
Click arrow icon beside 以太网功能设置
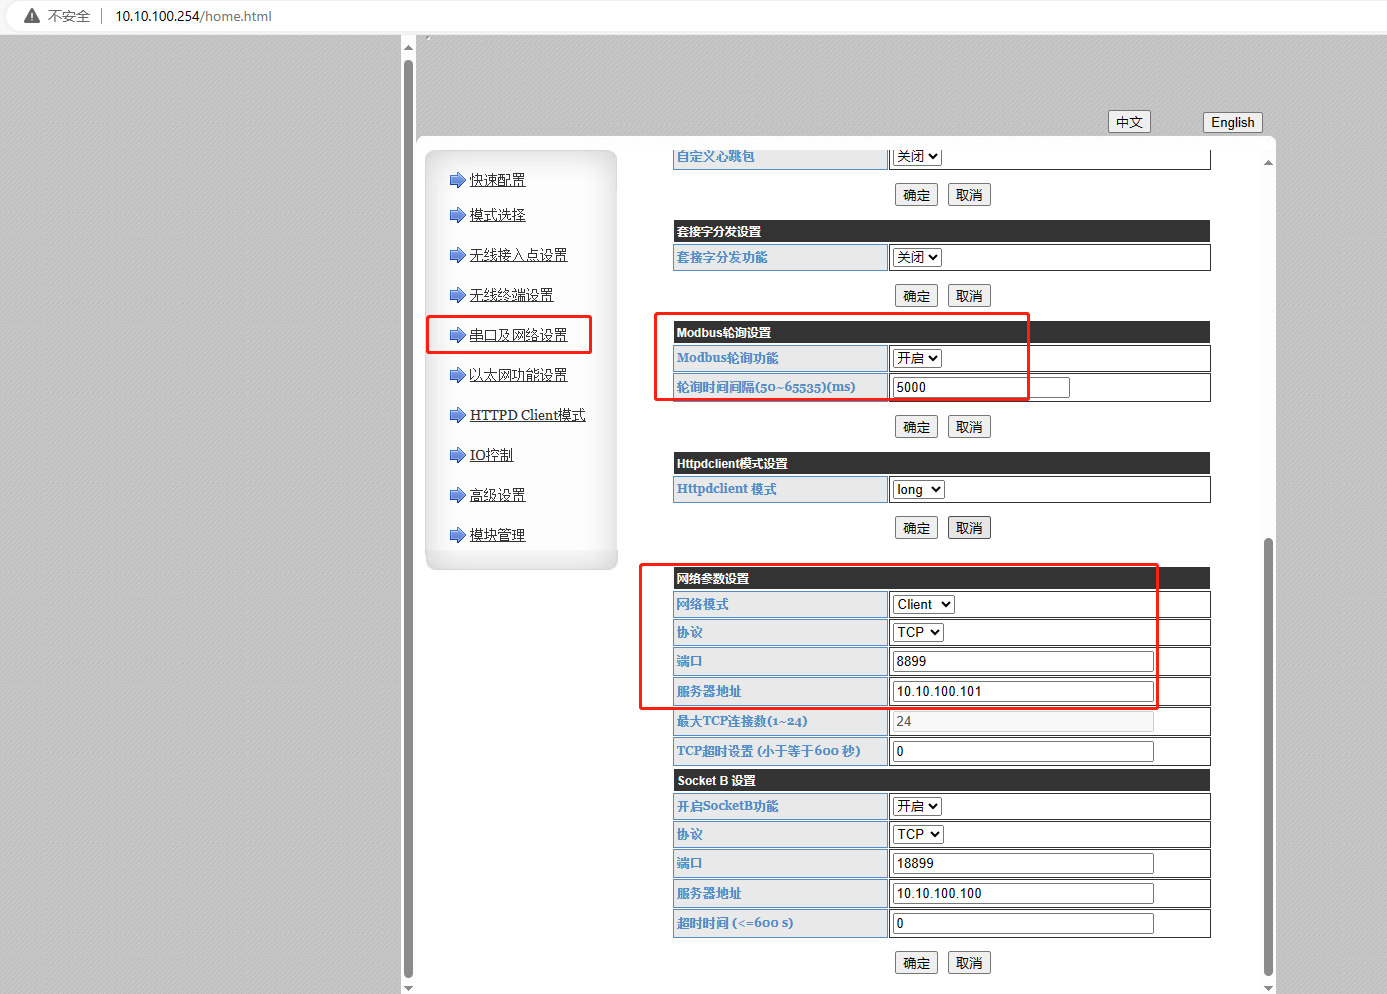457,375
